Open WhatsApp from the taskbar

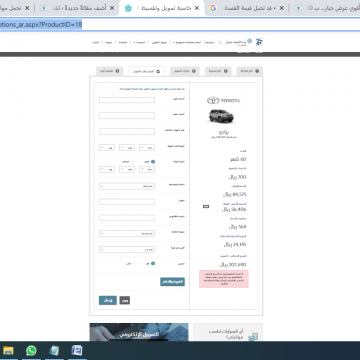31,350
